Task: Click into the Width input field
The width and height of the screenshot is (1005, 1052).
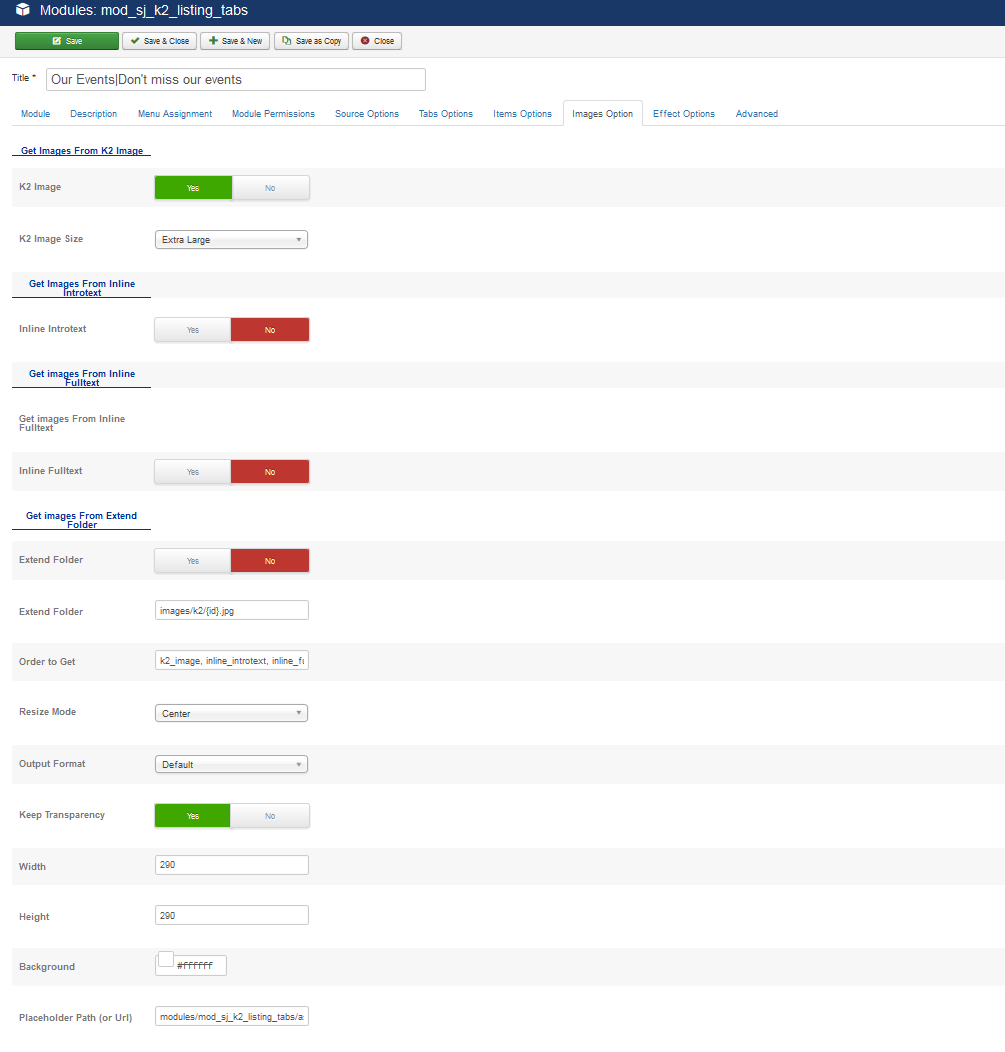Action: pos(231,865)
